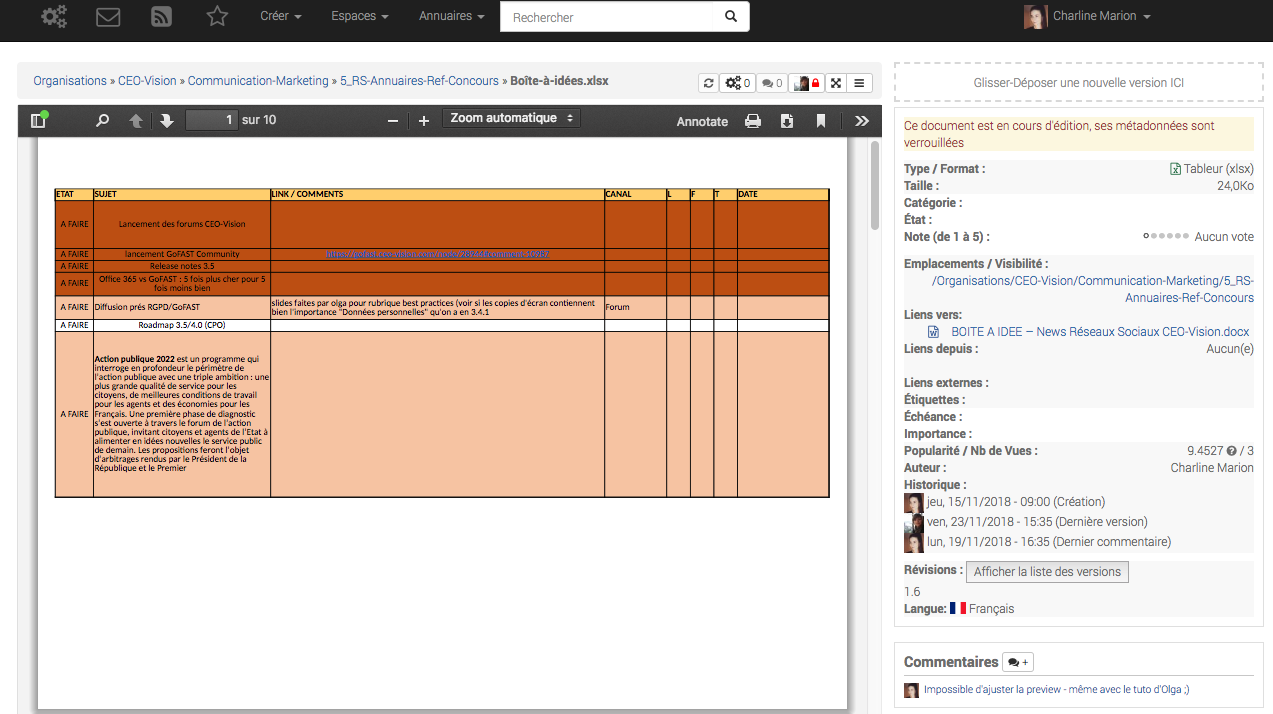Print the document with printer icon

(753, 121)
